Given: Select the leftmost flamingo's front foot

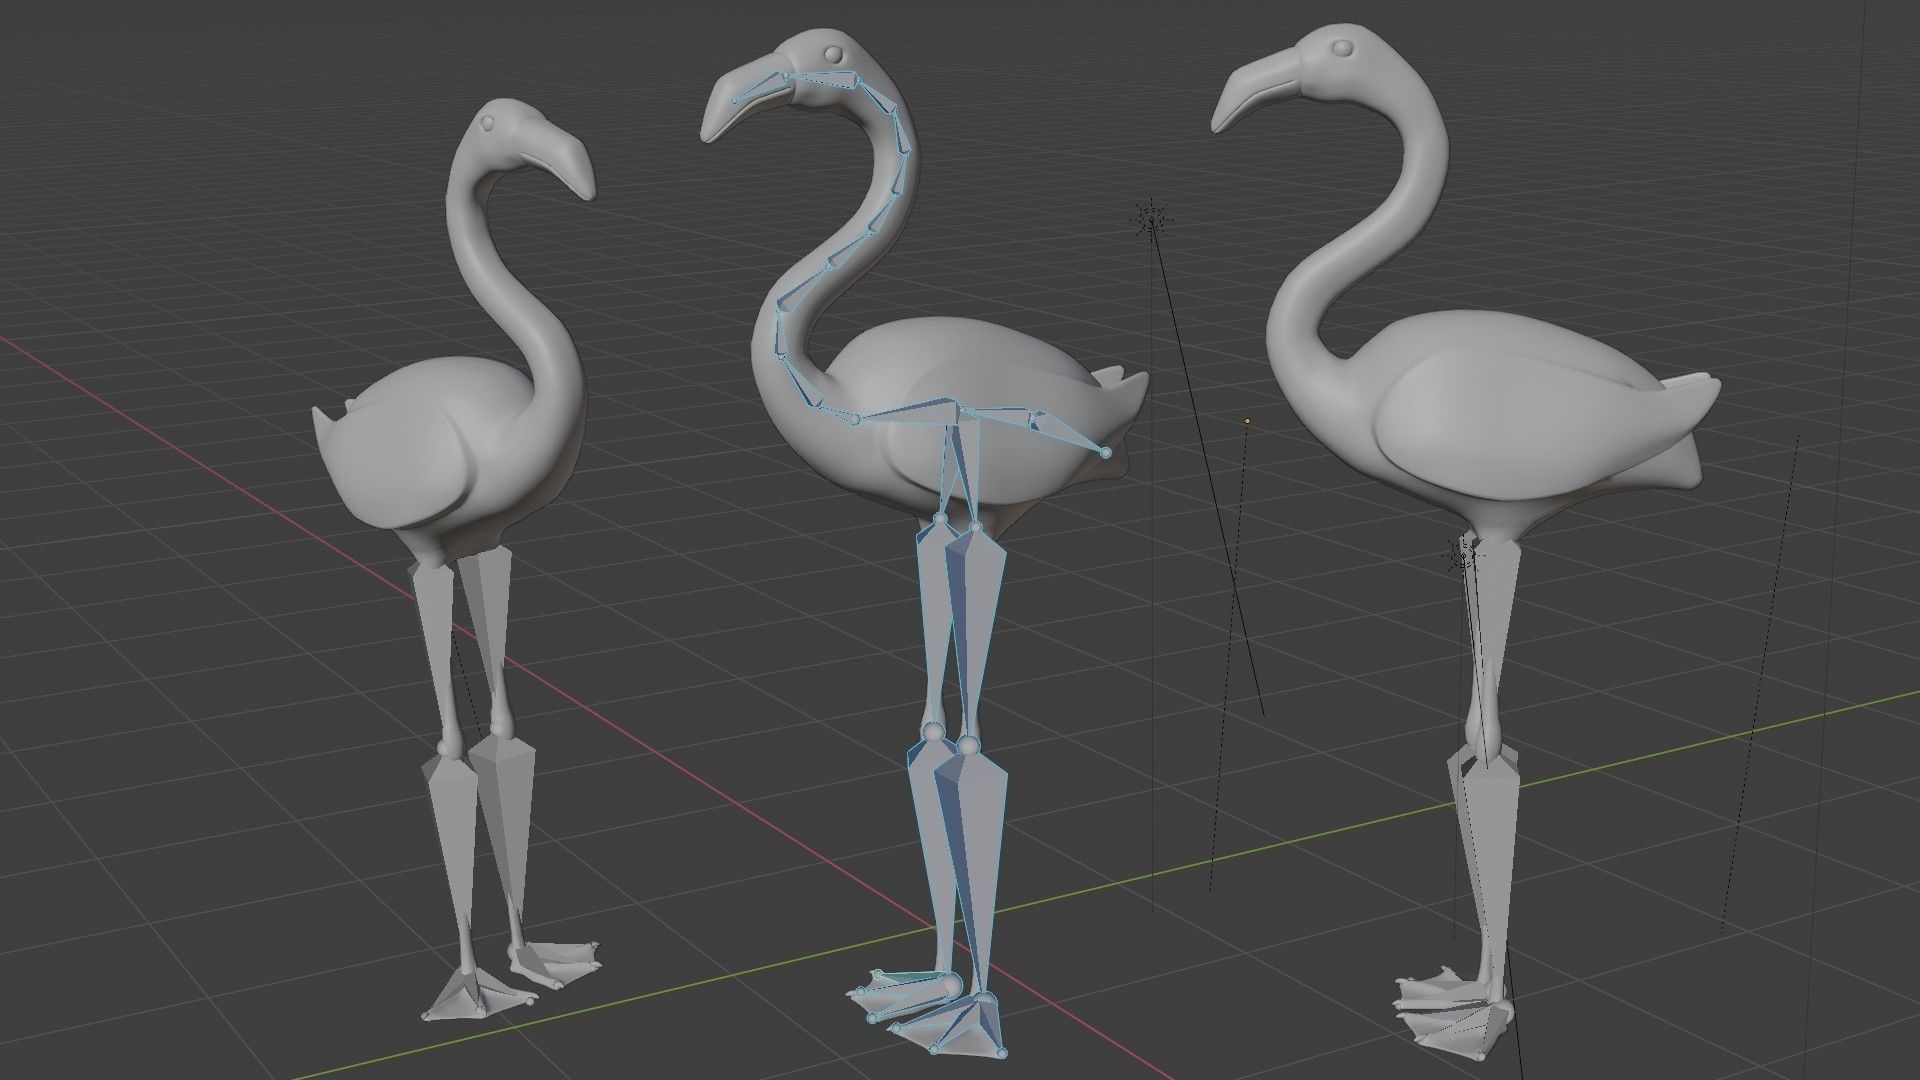Looking at the screenshot, I should [x=470, y=996].
